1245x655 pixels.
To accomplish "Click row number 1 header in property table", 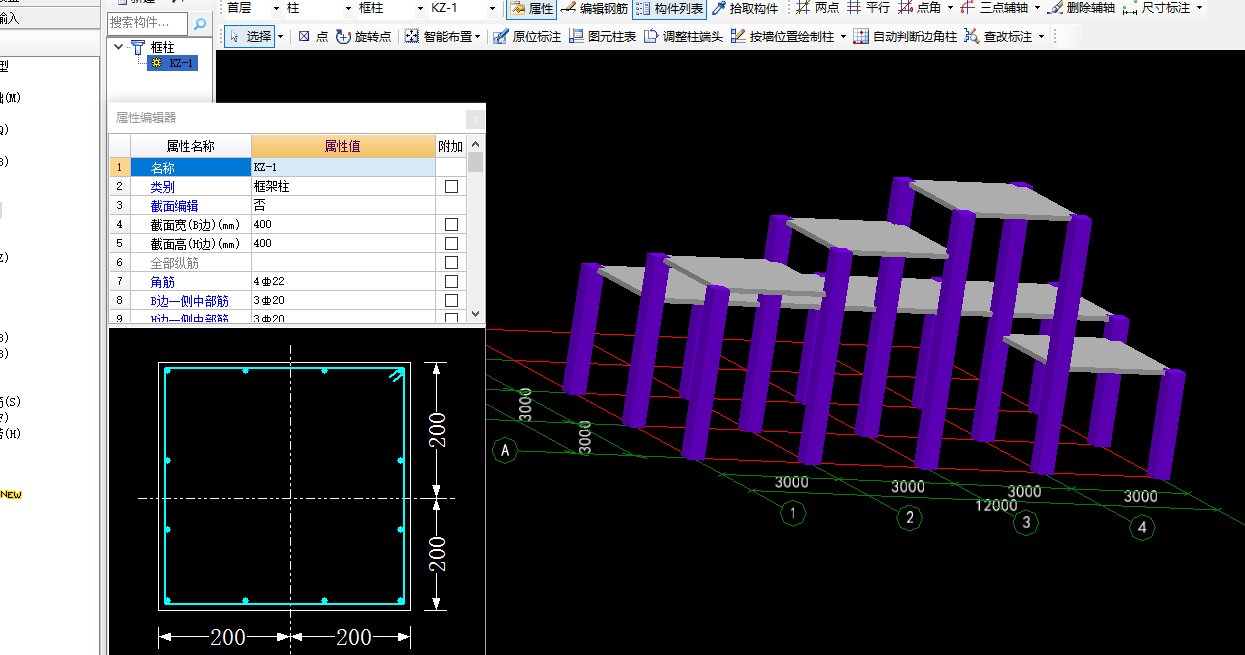I will 119,167.
